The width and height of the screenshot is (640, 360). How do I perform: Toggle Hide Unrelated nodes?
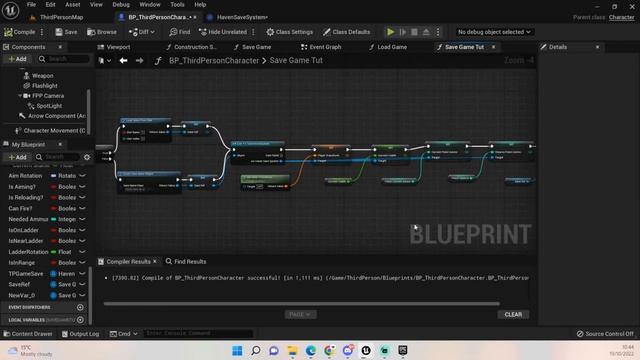pyautogui.click(x=223, y=32)
